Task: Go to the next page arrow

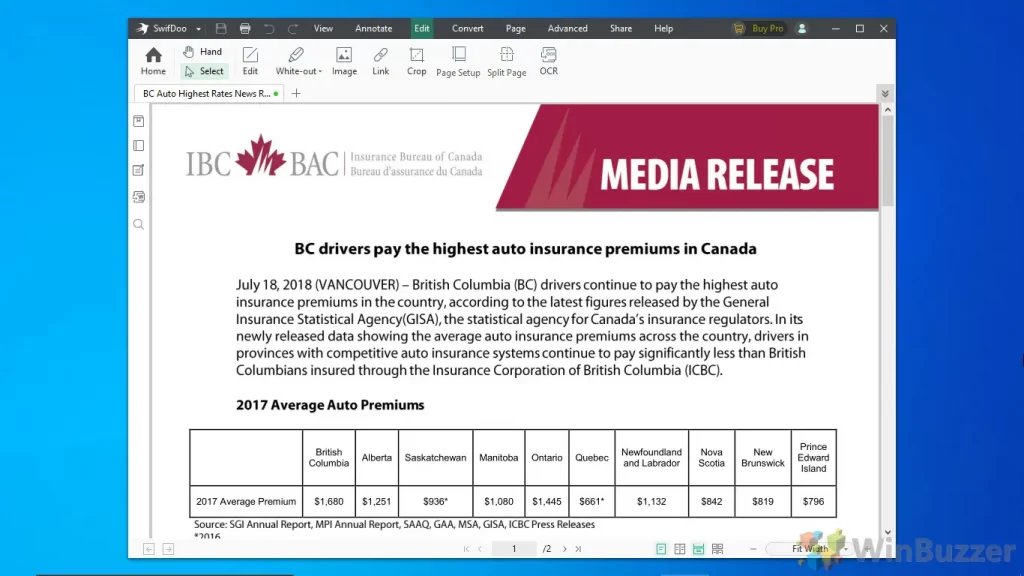Action: click(564, 549)
